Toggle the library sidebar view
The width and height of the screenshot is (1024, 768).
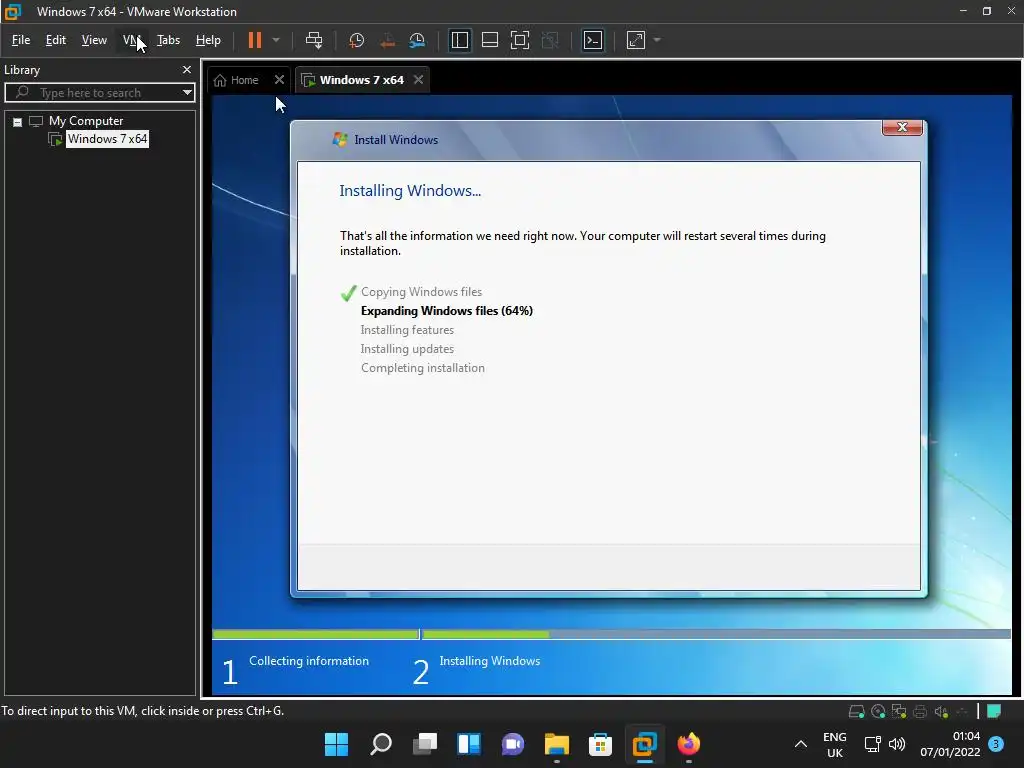pos(460,40)
